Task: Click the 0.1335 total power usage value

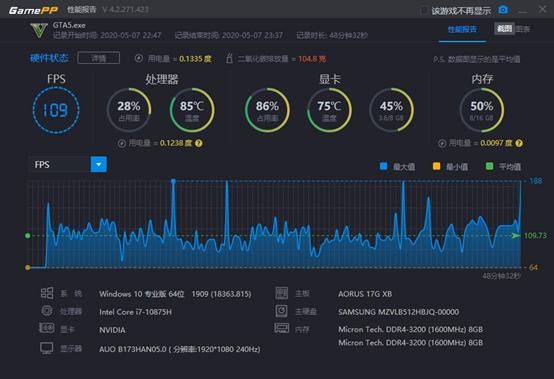Action: pyautogui.click(x=195, y=59)
